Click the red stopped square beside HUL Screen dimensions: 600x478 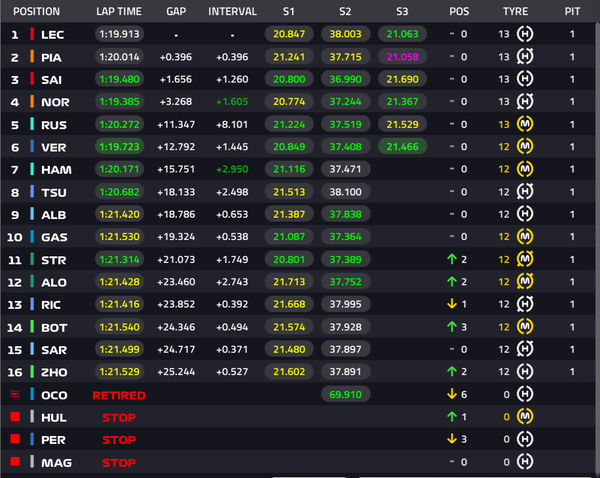click(x=15, y=416)
